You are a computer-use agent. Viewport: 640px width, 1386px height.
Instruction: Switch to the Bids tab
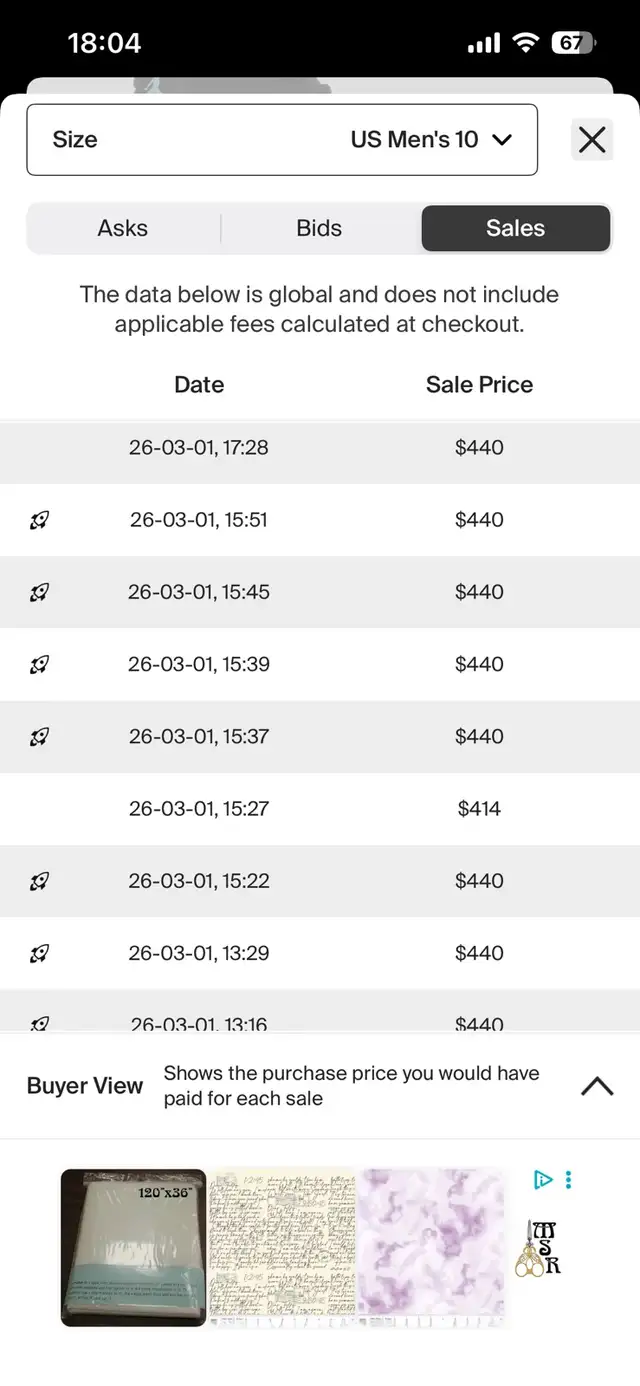click(x=319, y=228)
